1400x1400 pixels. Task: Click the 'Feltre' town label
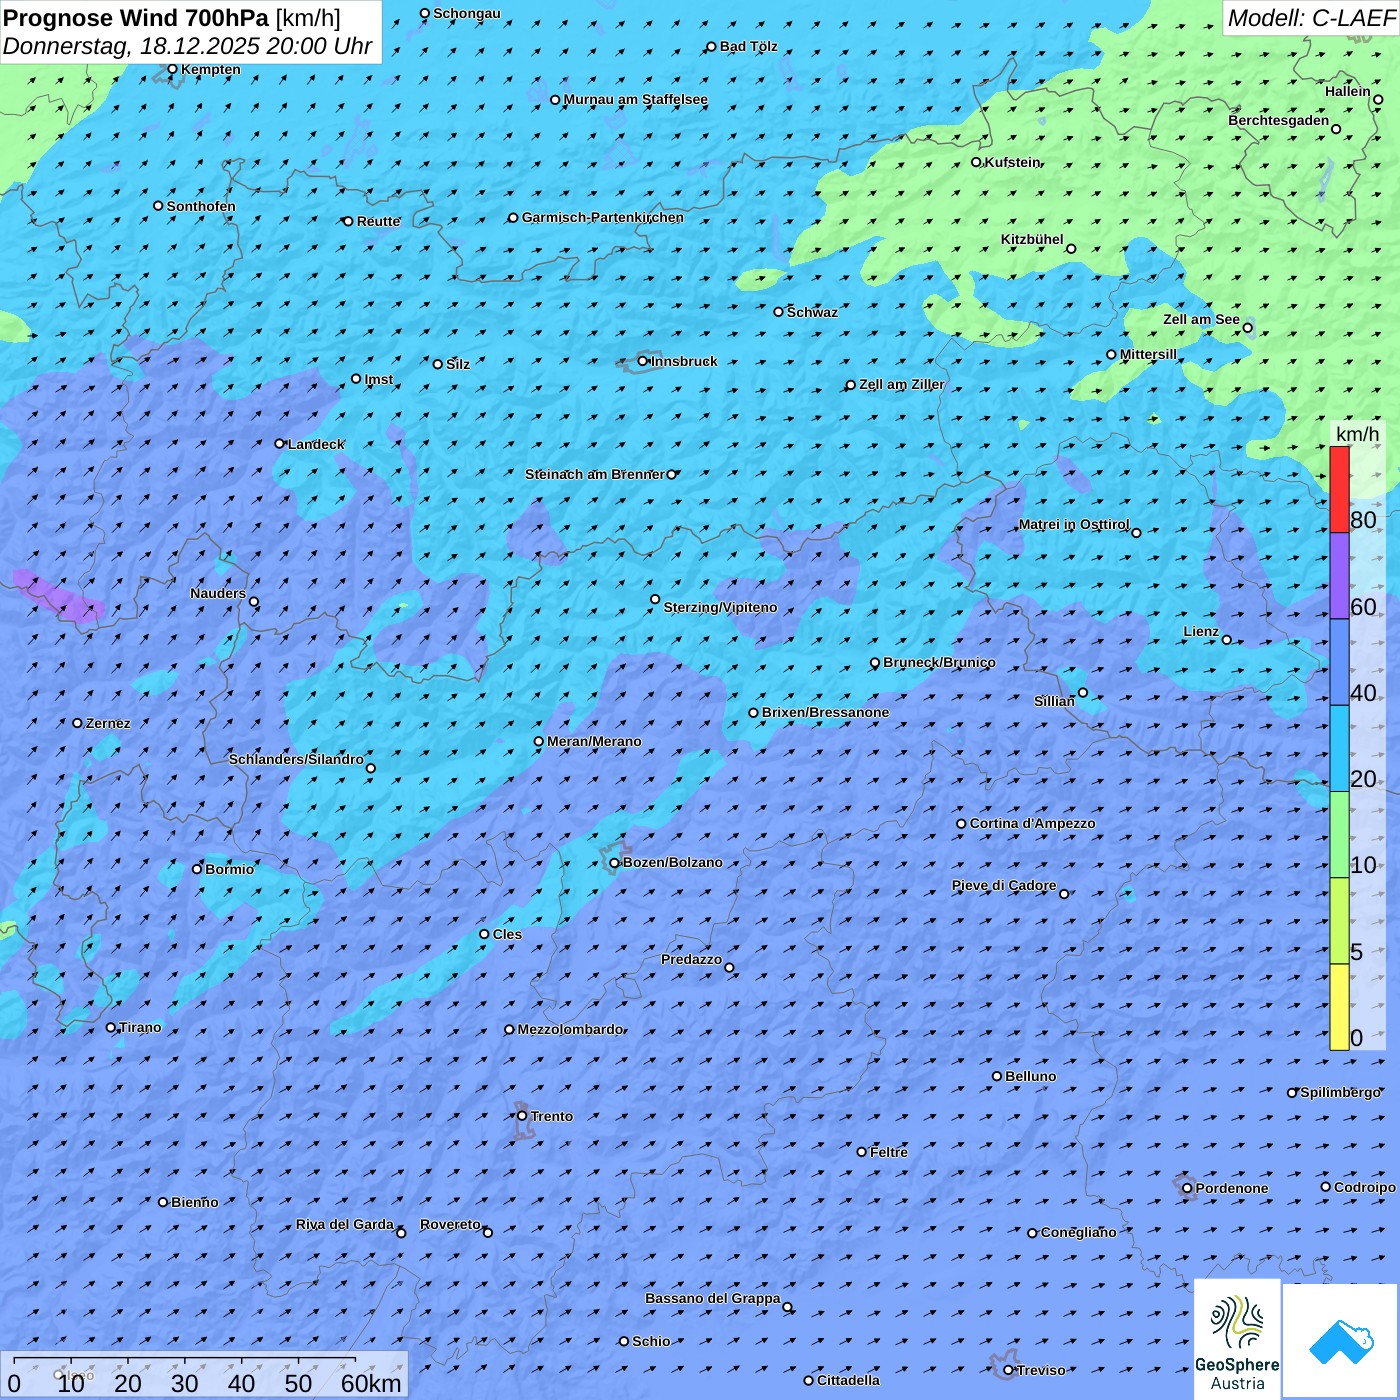pyautogui.click(x=889, y=1152)
